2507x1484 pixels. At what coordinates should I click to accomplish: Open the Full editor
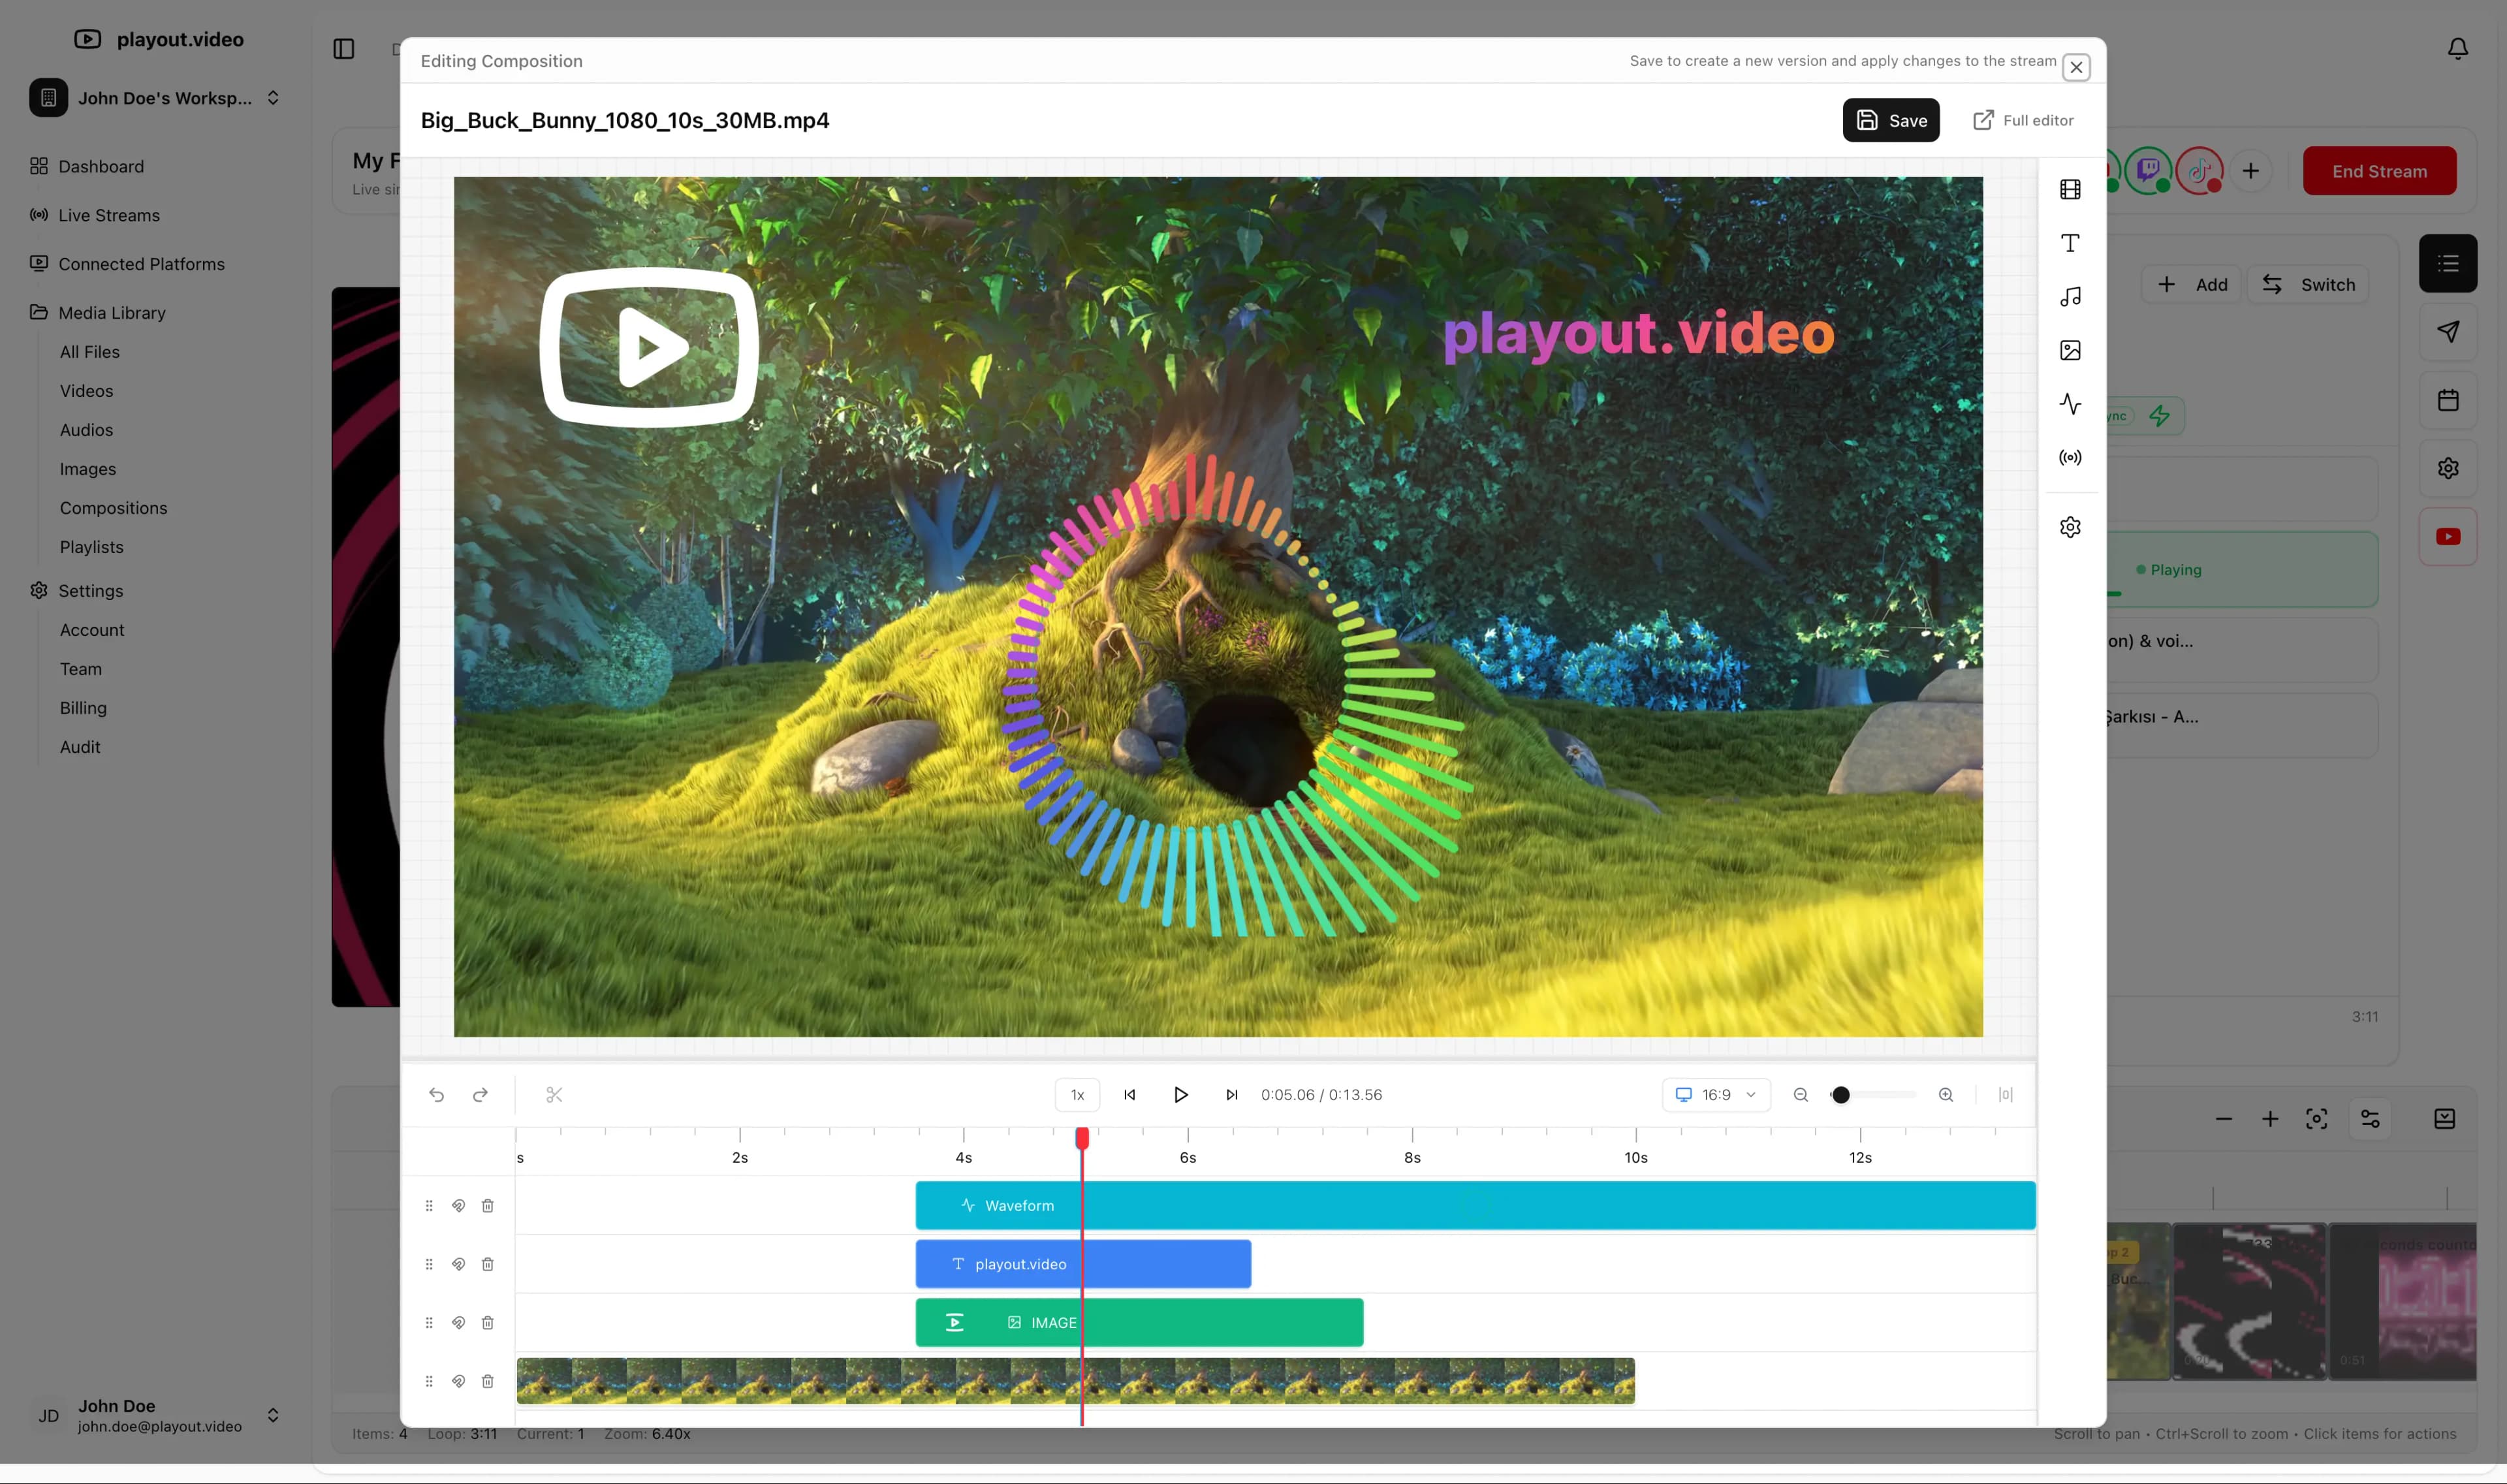click(x=2022, y=120)
